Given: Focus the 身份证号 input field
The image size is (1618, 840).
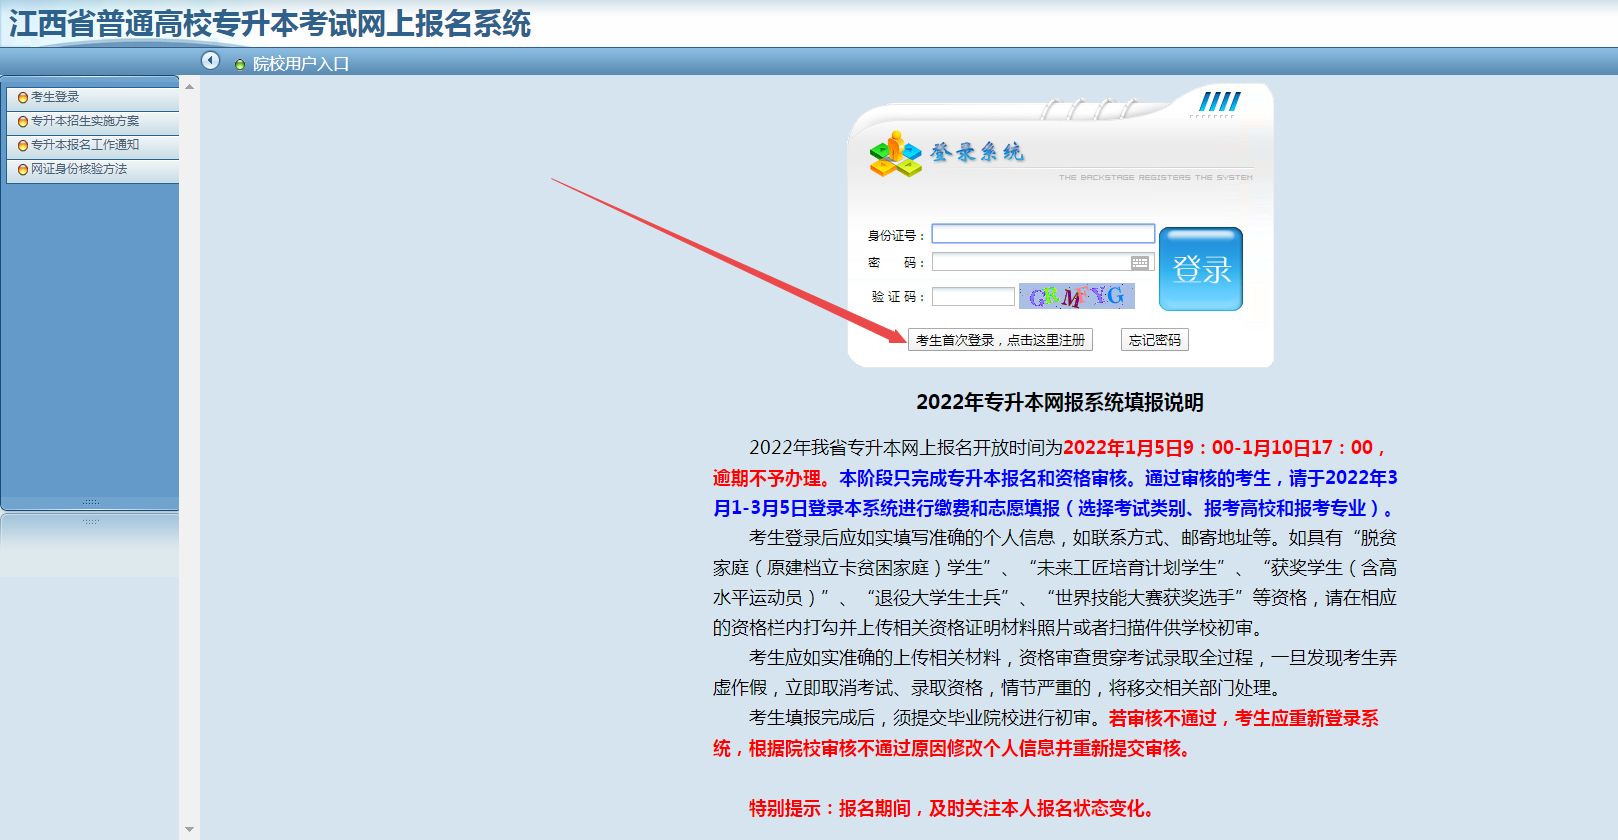Looking at the screenshot, I should click(x=1043, y=234).
